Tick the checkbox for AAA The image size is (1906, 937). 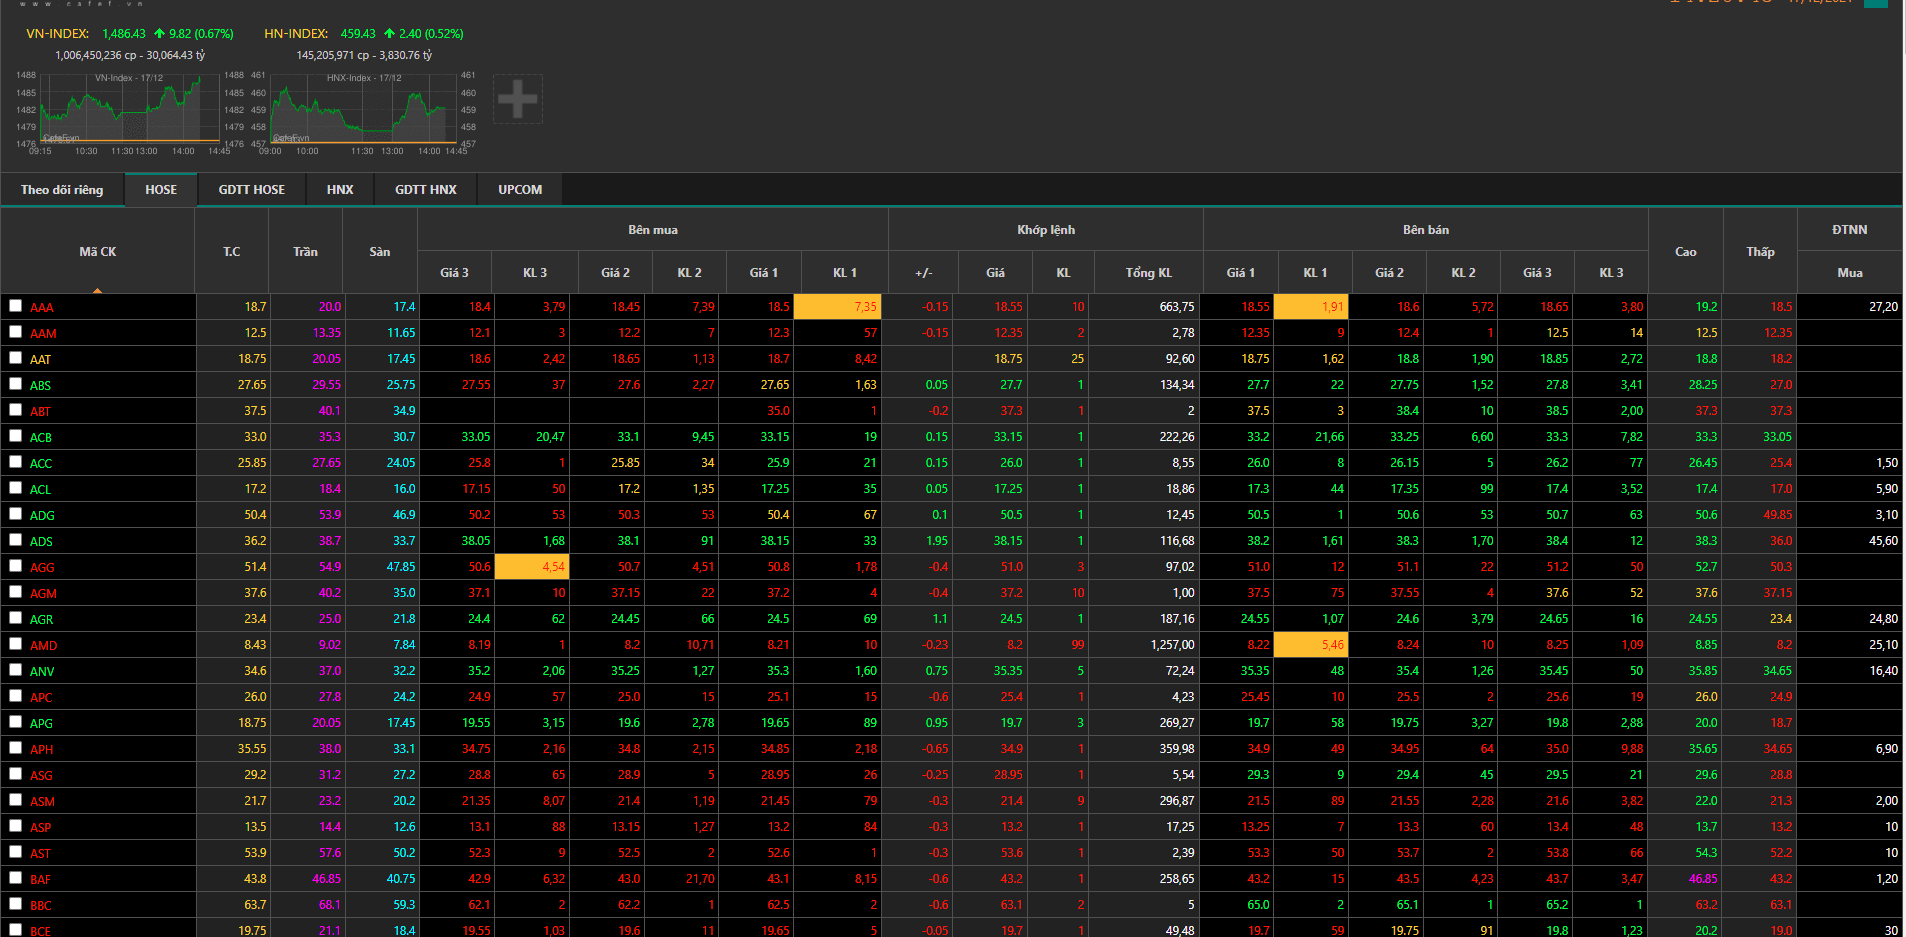(x=15, y=306)
